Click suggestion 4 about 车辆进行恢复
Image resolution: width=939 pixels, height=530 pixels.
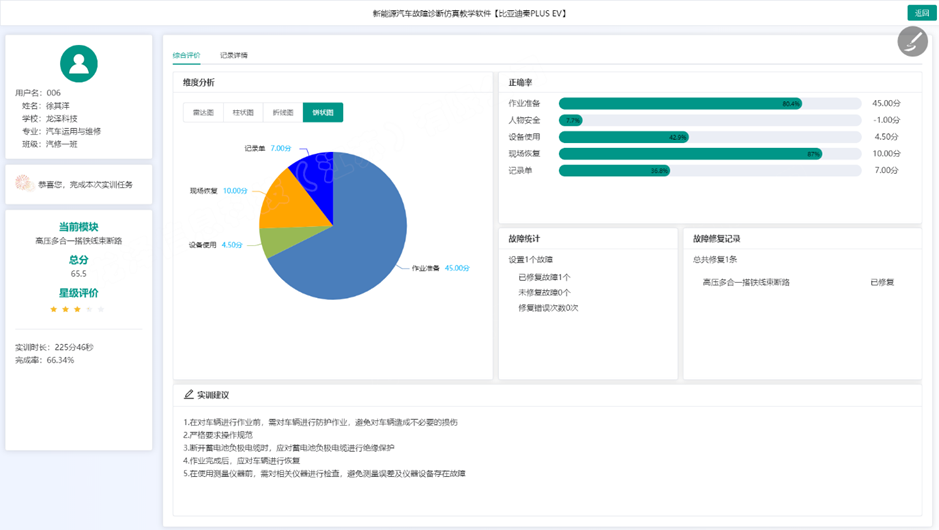click(241, 461)
